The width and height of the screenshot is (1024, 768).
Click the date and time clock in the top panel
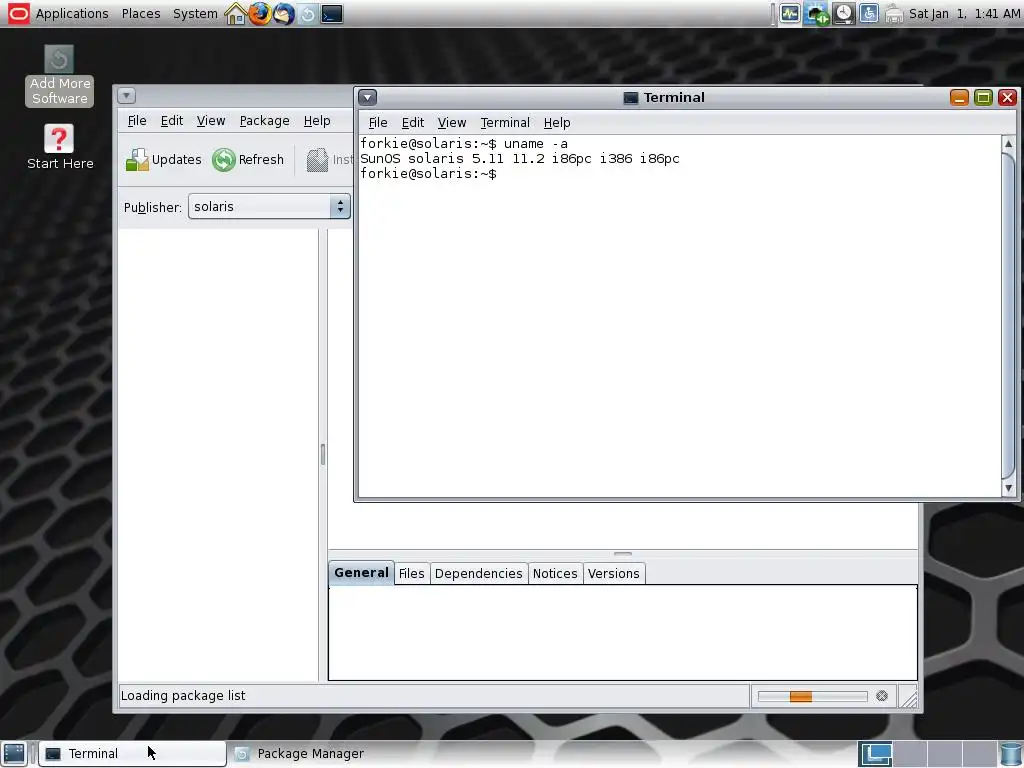[x=964, y=14]
